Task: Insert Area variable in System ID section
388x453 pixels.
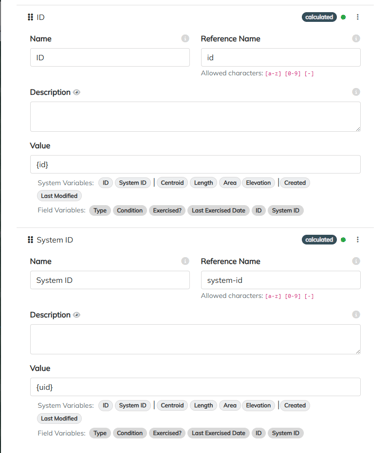Action: [x=230, y=405]
